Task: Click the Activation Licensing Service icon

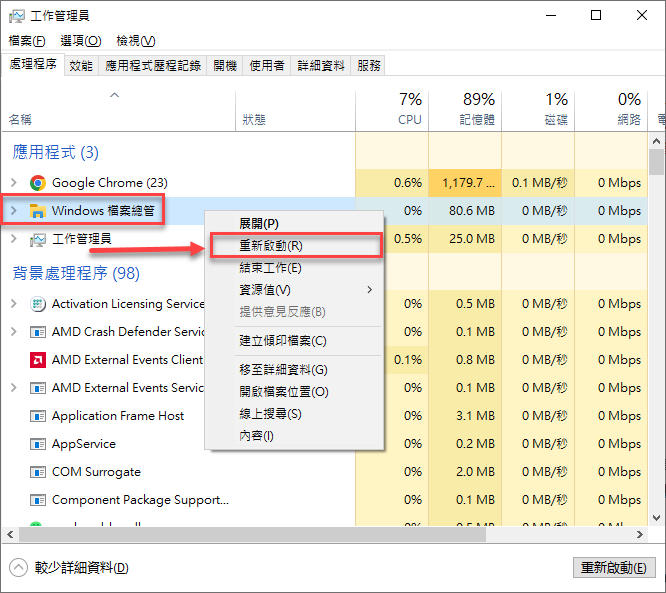Action: (x=38, y=304)
